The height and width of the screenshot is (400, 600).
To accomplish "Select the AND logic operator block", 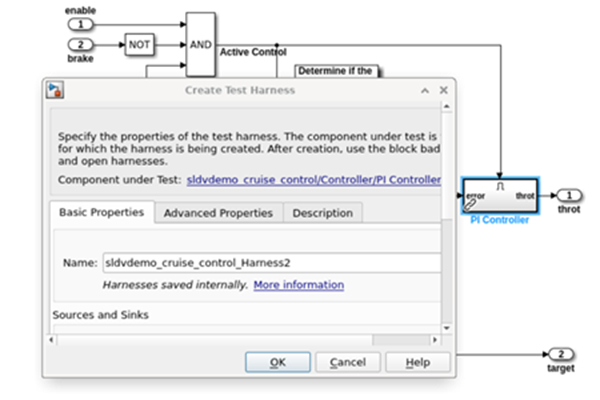I will pyautogui.click(x=201, y=44).
